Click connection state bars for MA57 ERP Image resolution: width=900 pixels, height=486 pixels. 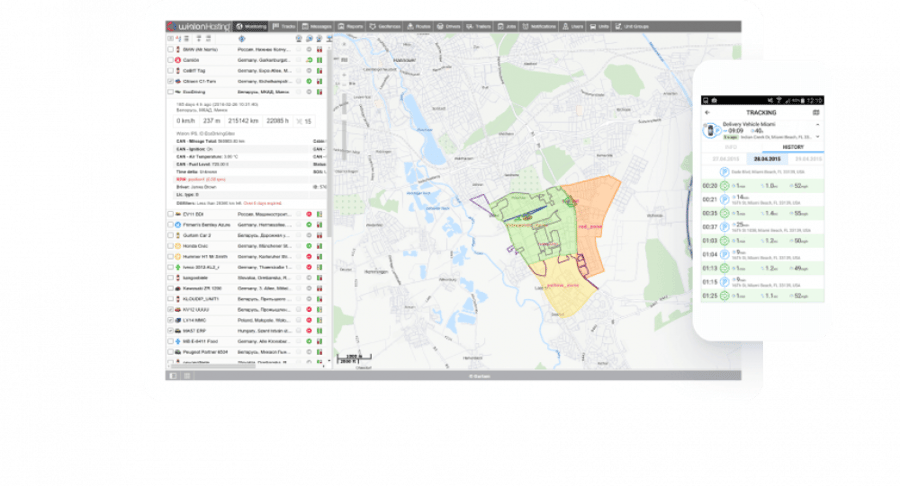[x=320, y=331]
